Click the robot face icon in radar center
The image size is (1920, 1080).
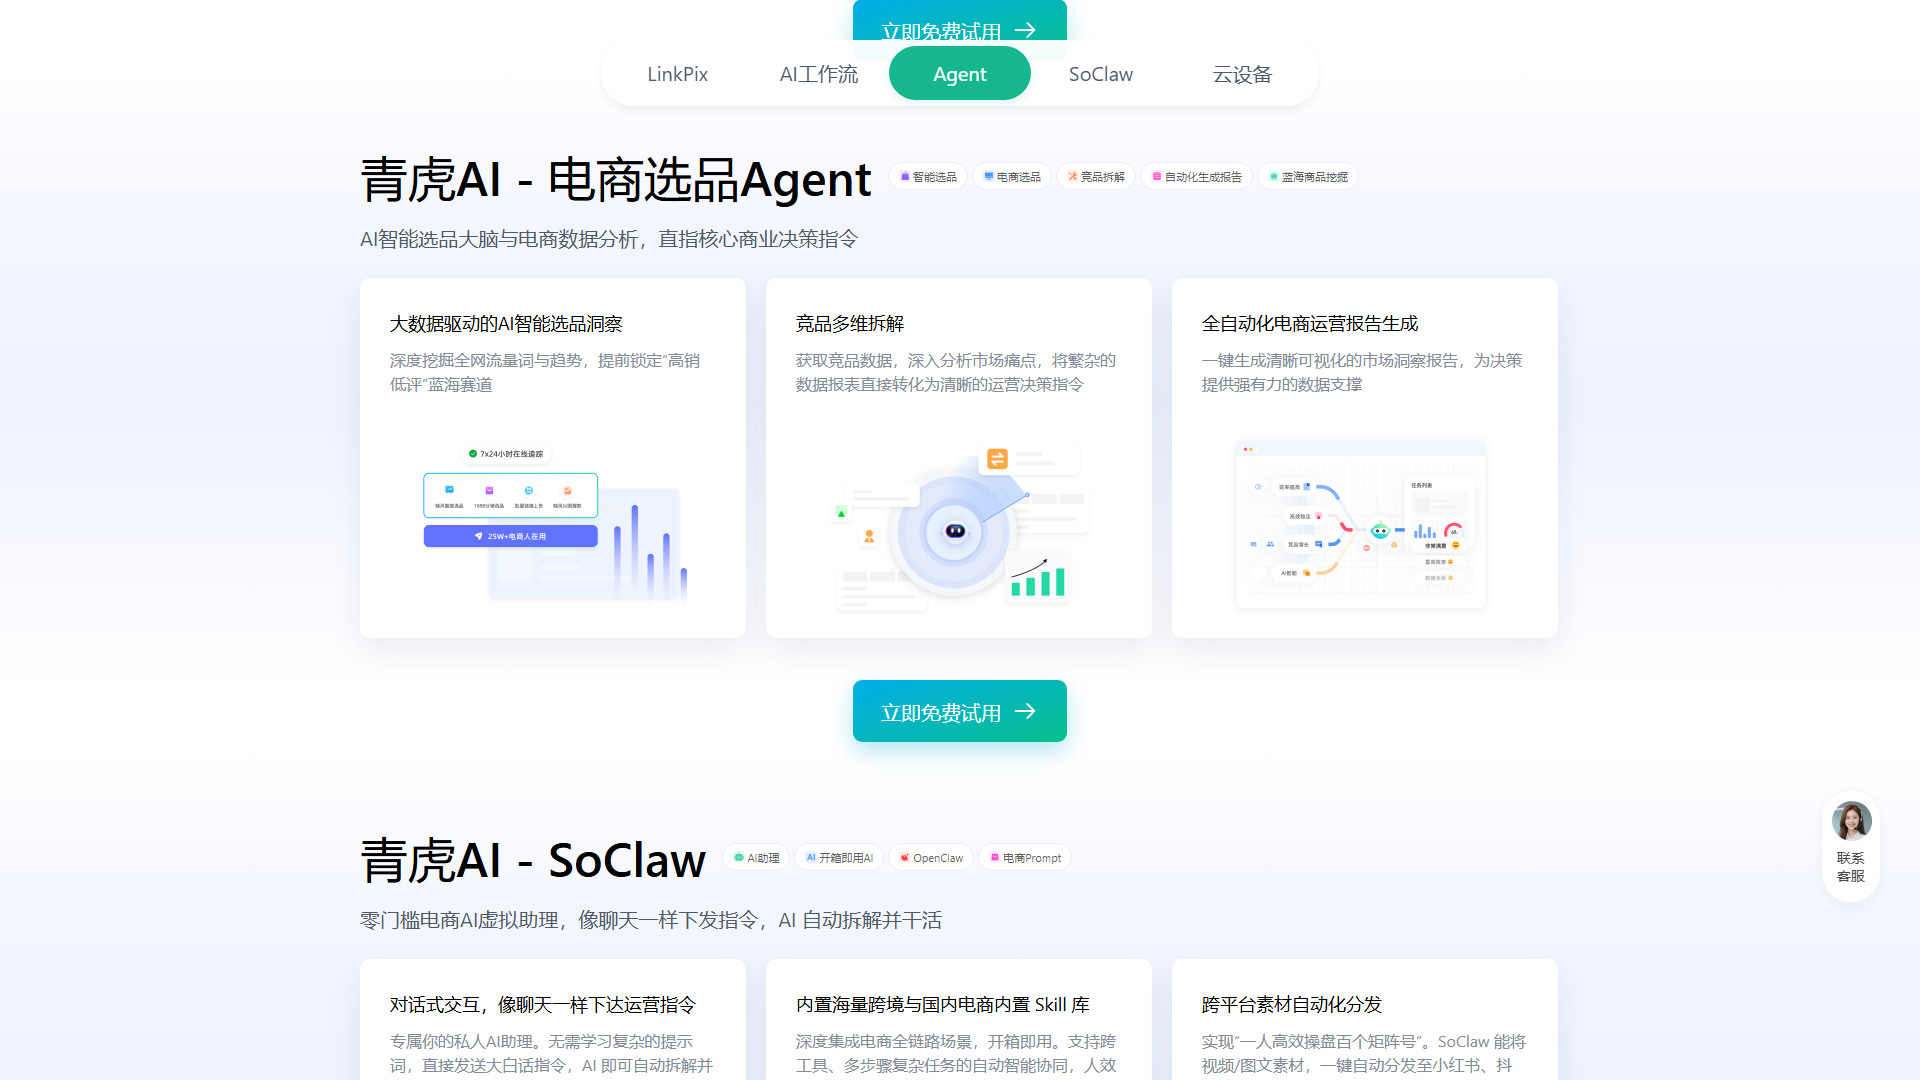click(x=955, y=531)
